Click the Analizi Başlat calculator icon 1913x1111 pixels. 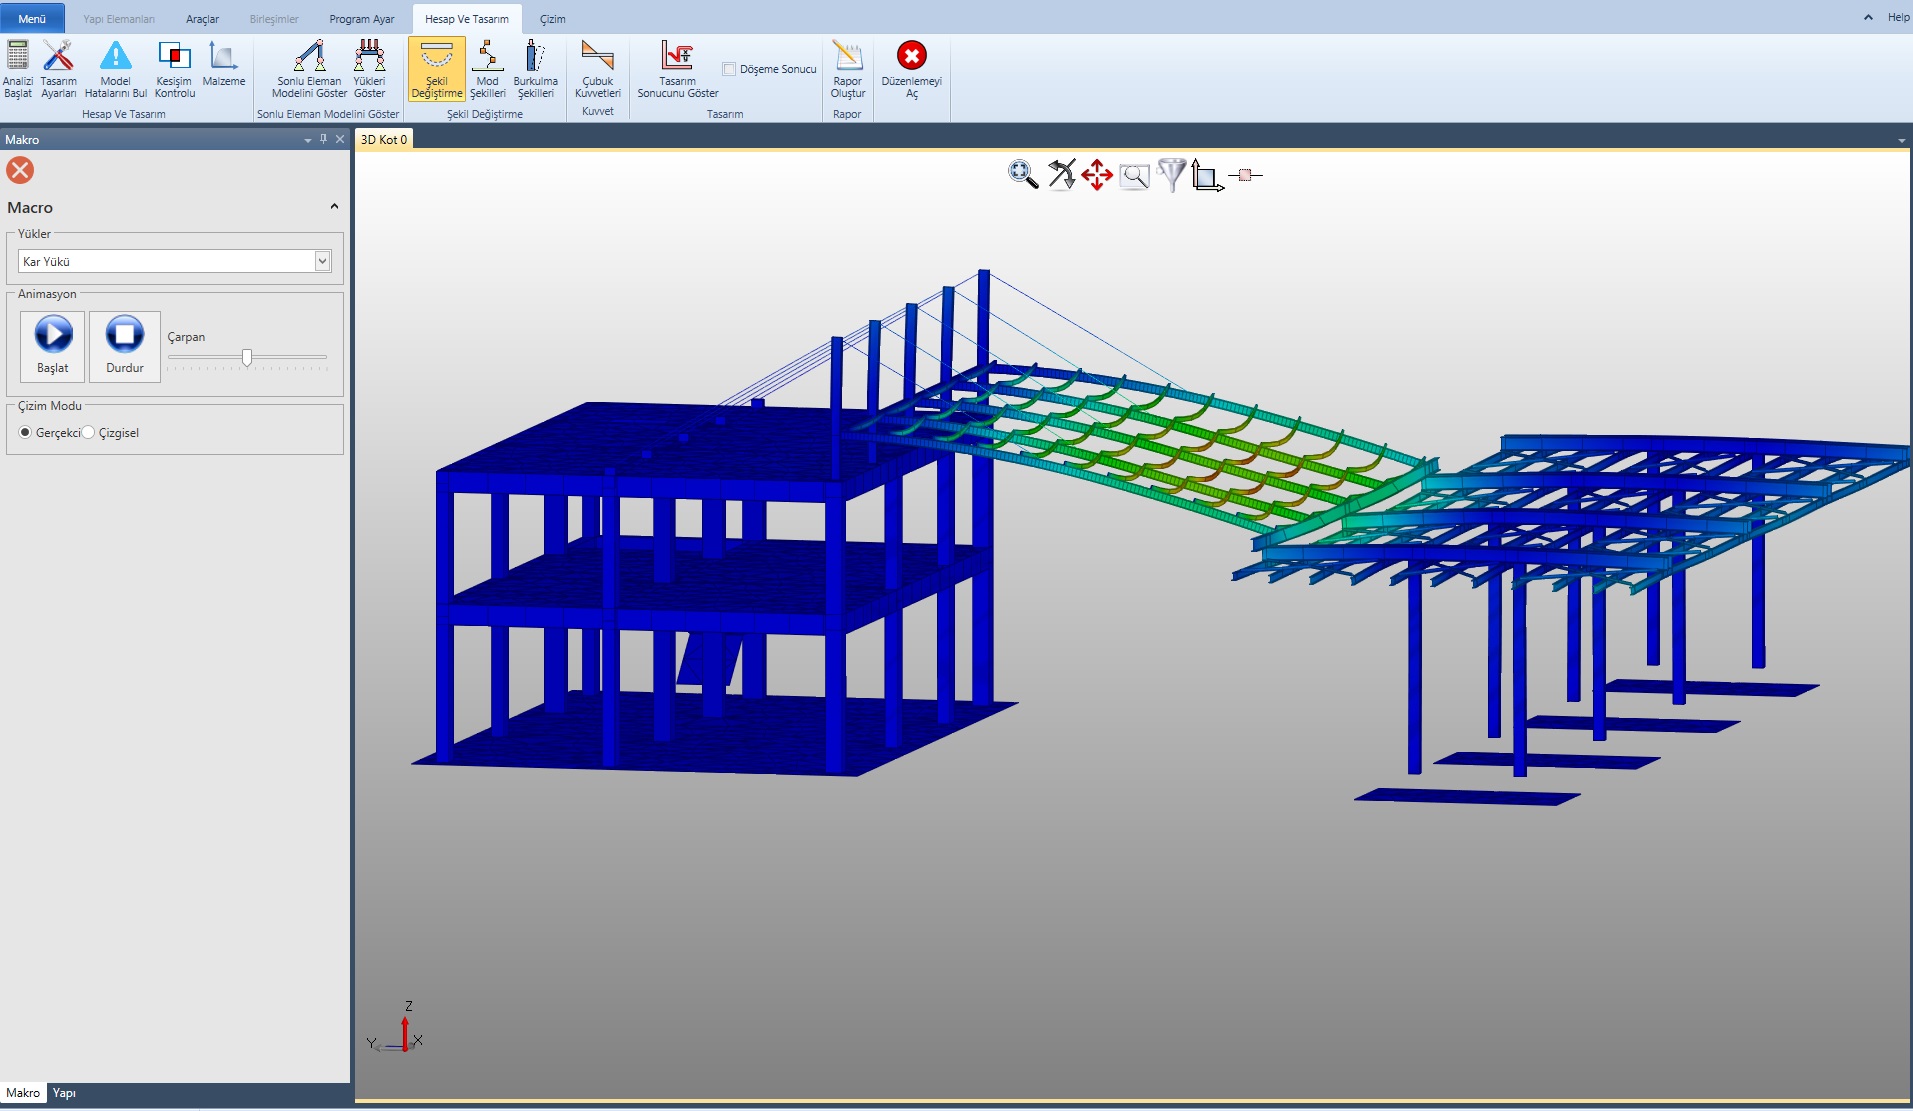tap(17, 57)
